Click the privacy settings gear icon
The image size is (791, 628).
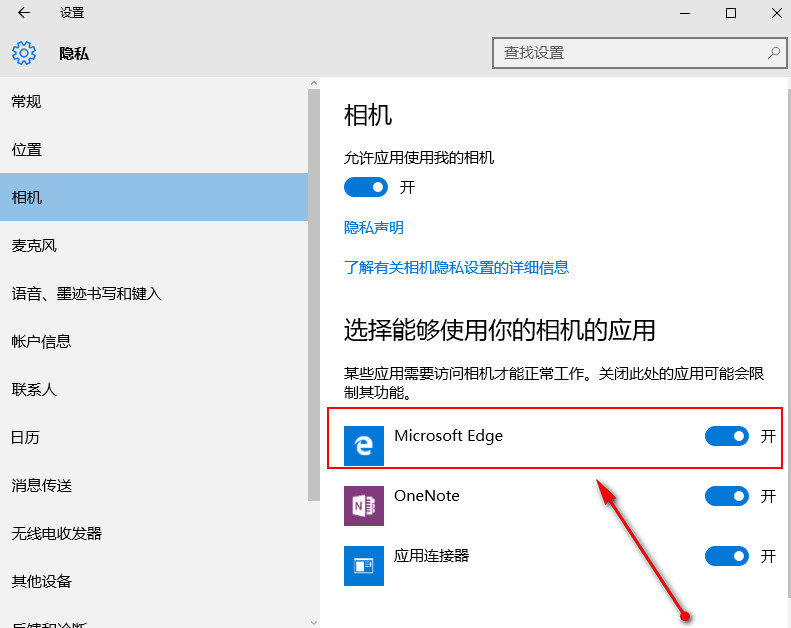[24, 53]
